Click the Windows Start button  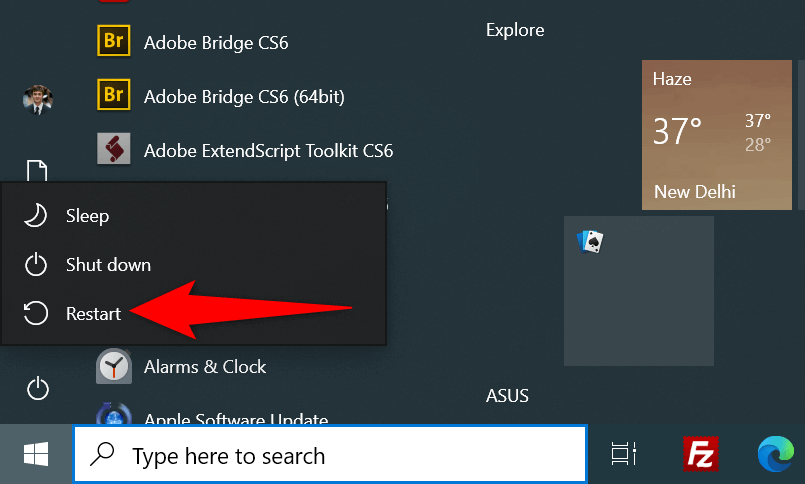click(x=36, y=456)
